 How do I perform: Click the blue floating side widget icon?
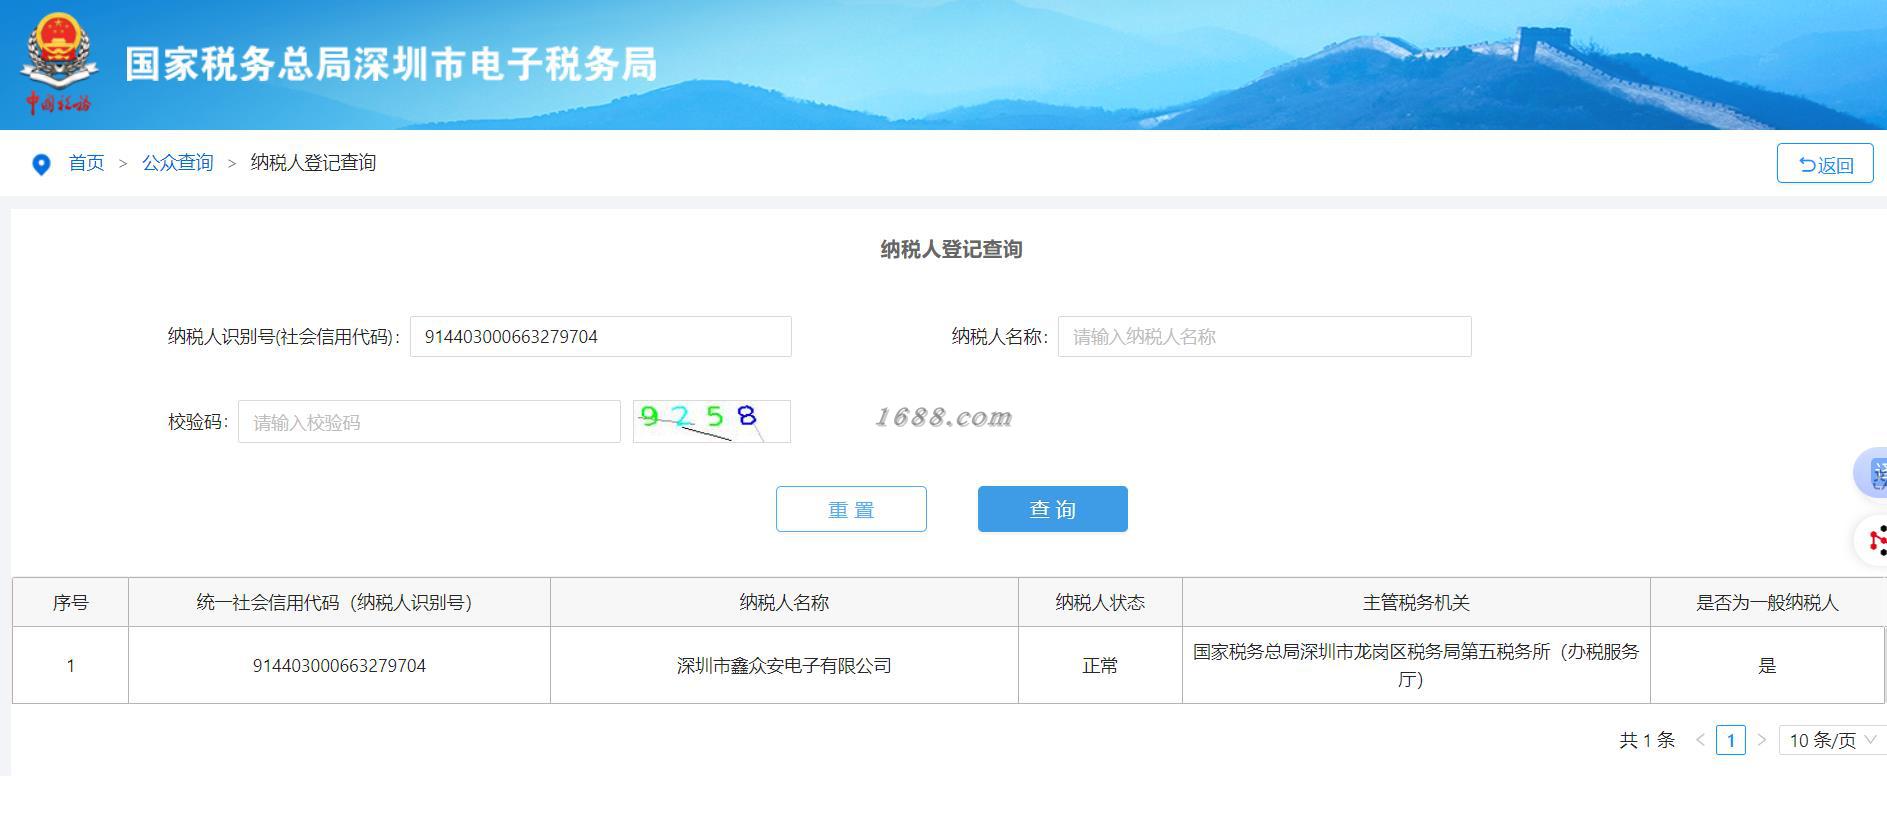click(x=1872, y=473)
